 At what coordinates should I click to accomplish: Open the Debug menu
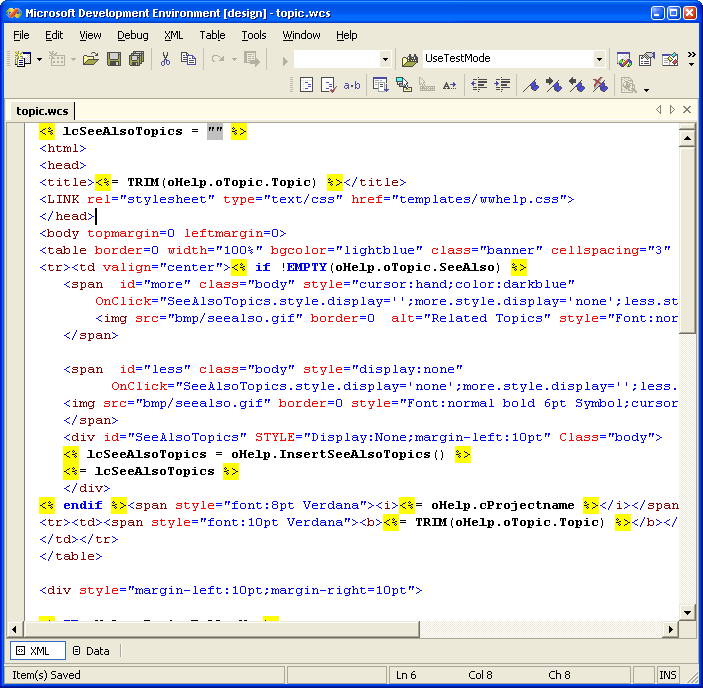tap(133, 35)
